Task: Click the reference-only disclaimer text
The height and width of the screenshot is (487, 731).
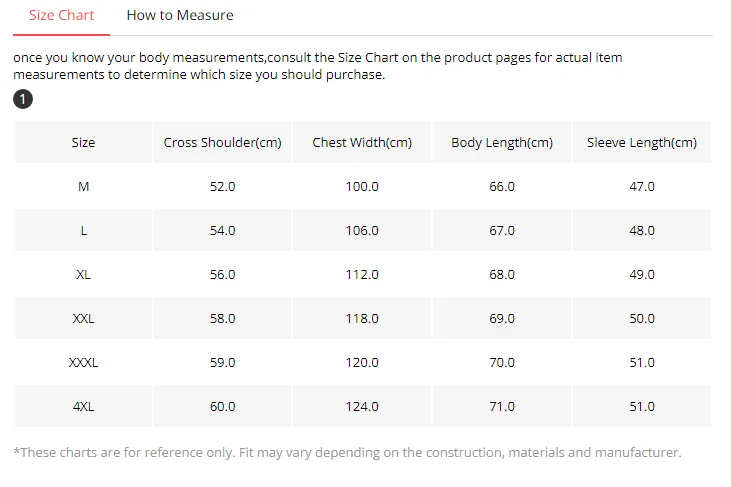Action: [x=347, y=453]
